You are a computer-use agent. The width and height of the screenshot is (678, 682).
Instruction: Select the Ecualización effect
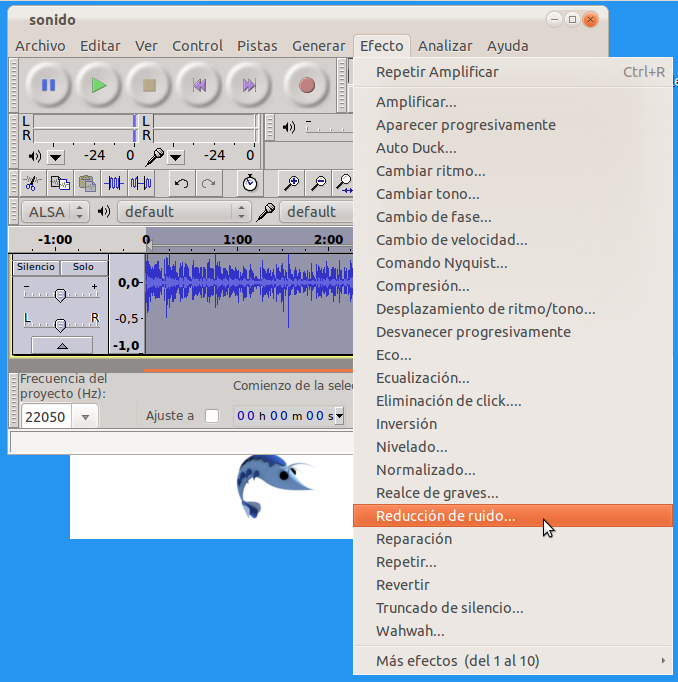(x=513, y=378)
